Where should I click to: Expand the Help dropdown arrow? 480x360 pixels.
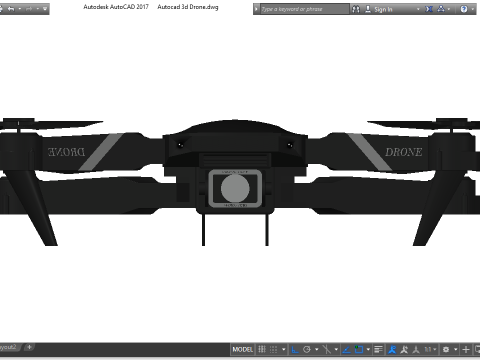tap(473, 9)
